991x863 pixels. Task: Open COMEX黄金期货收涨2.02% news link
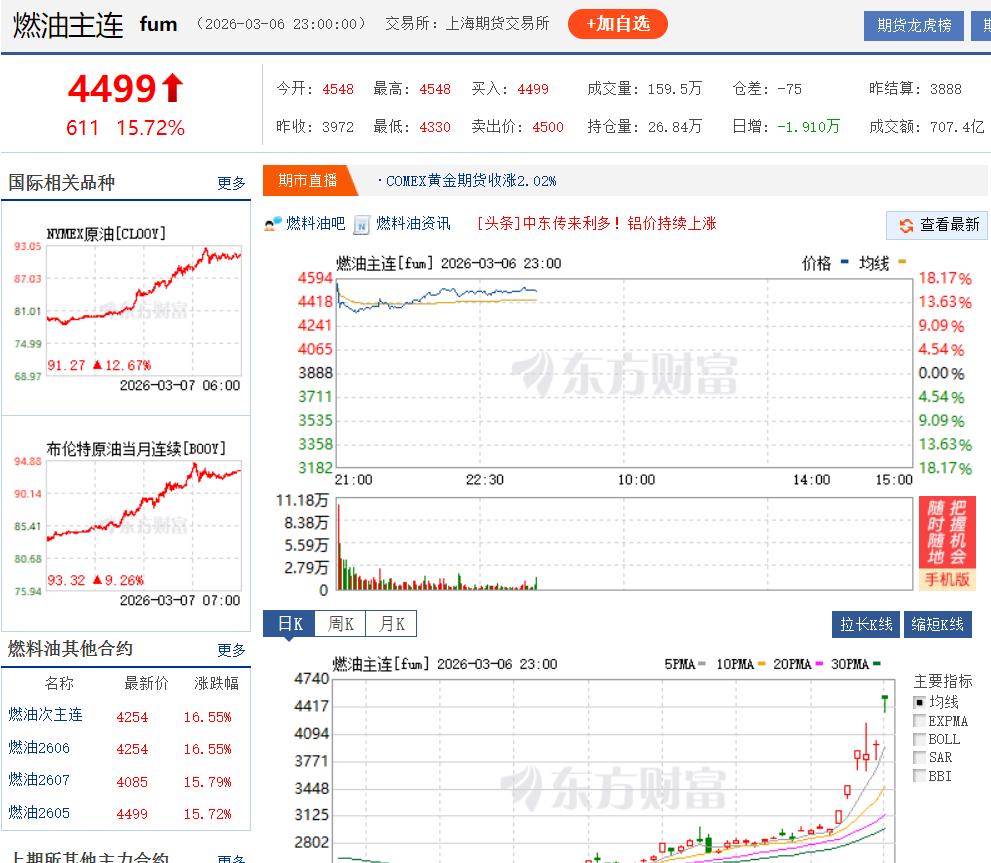471,181
